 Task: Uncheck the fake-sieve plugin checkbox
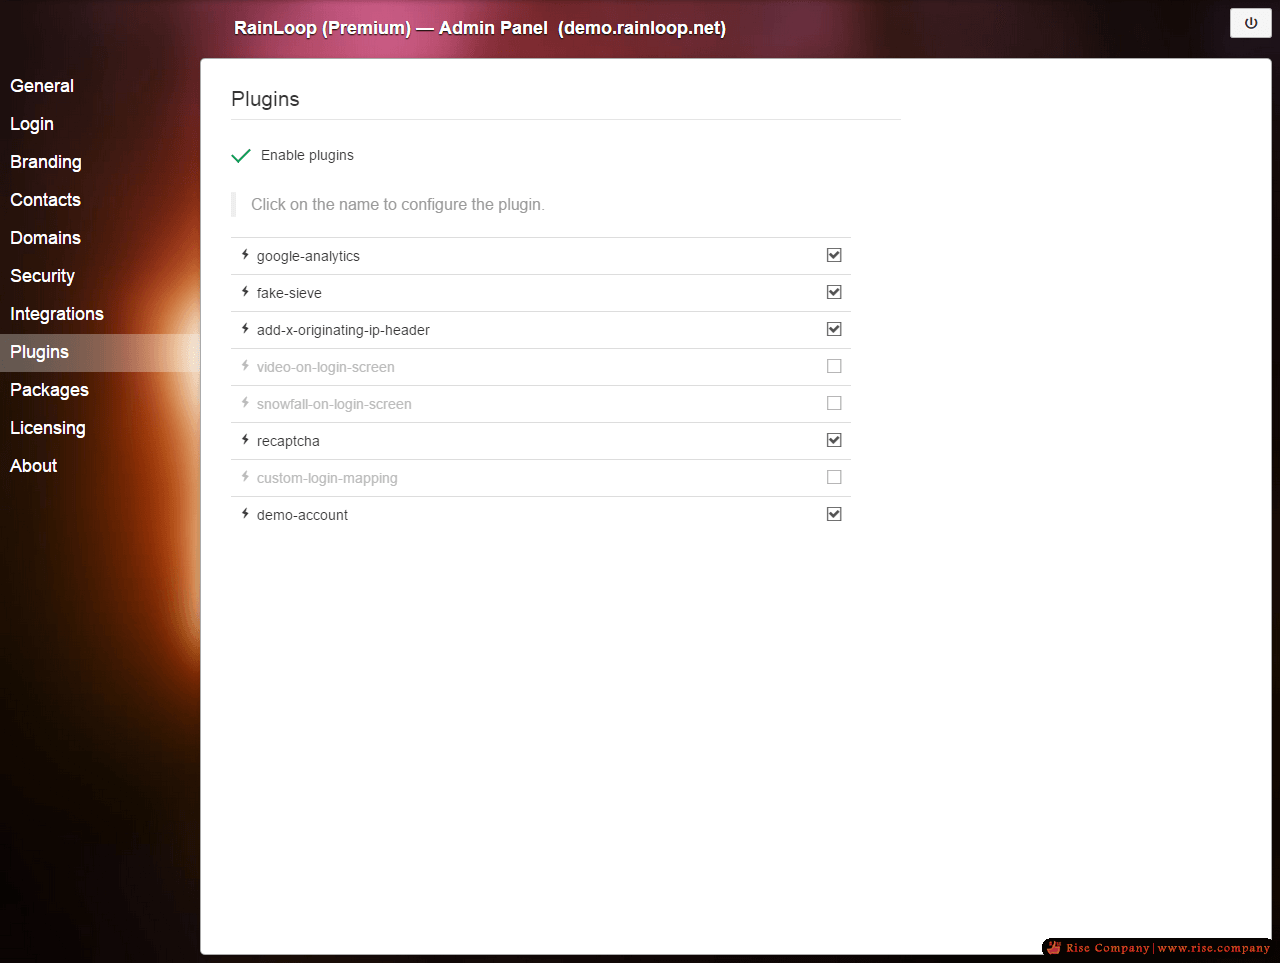pos(834,292)
